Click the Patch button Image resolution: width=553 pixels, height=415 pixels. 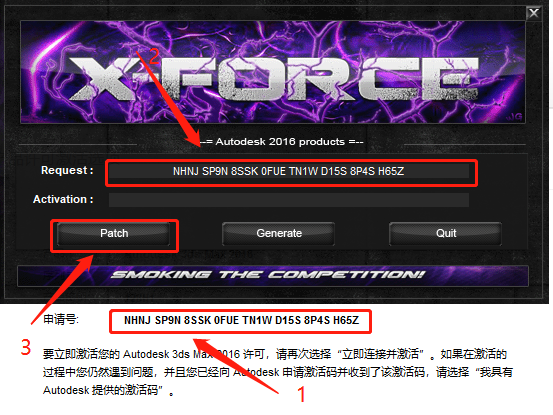click(x=114, y=233)
